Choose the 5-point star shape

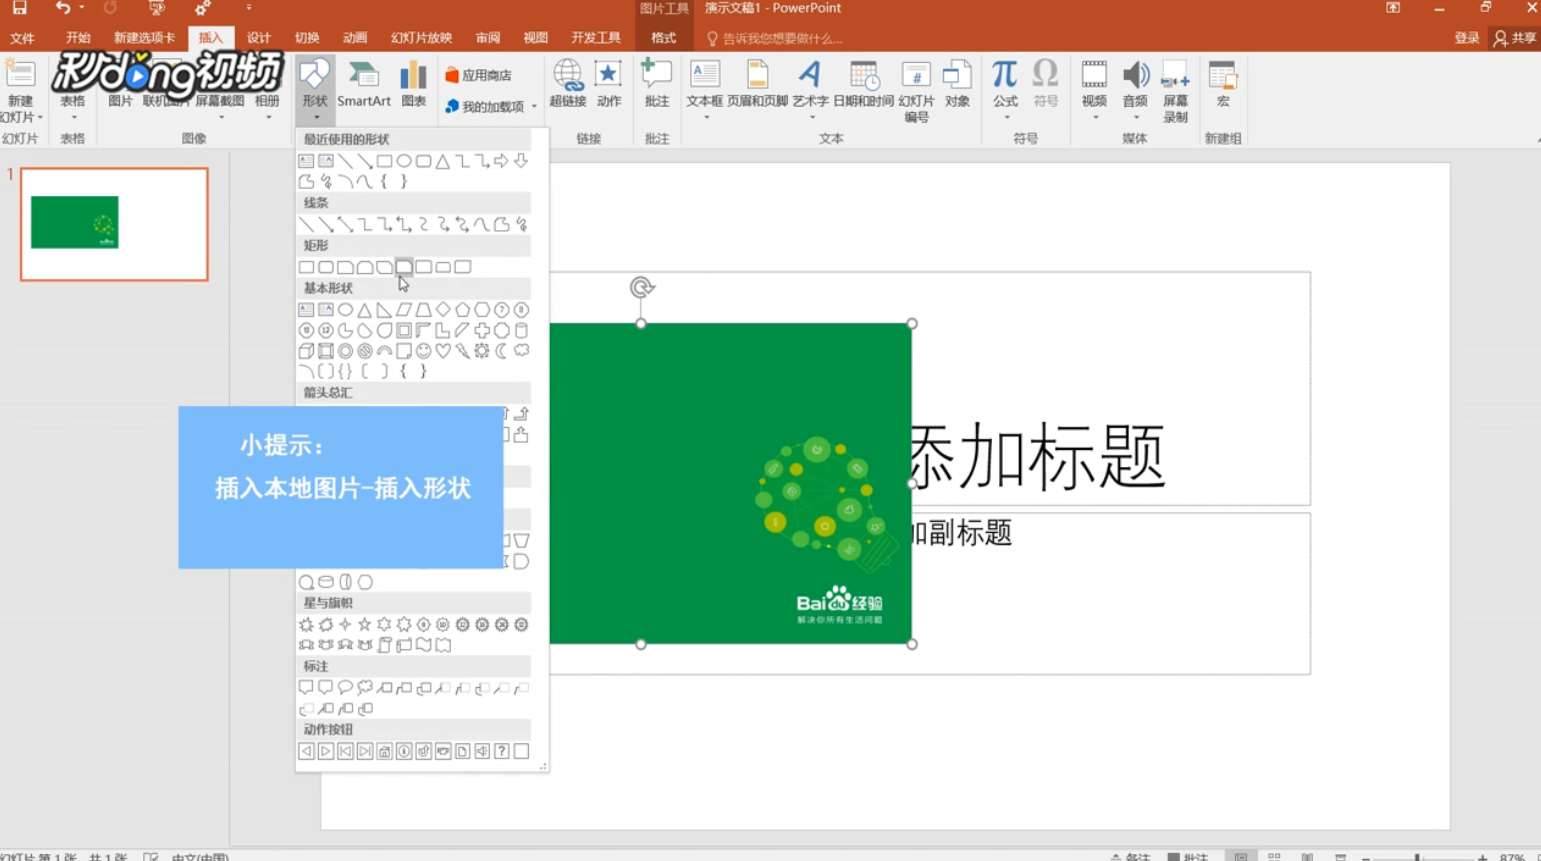[x=365, y=625]
